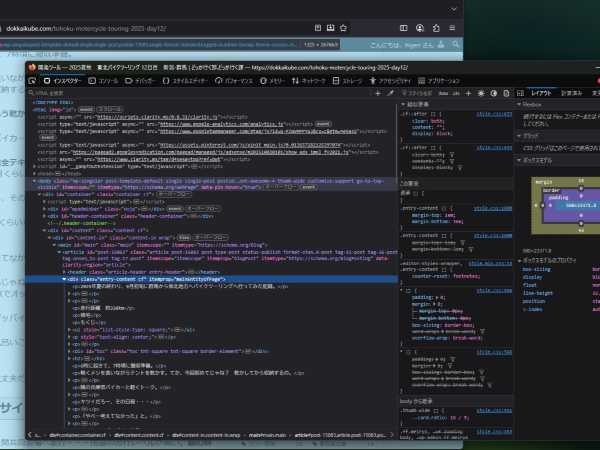600x450 pixels.
Task: Open the コンソール (Console) tab
Action: click(106, 80)
